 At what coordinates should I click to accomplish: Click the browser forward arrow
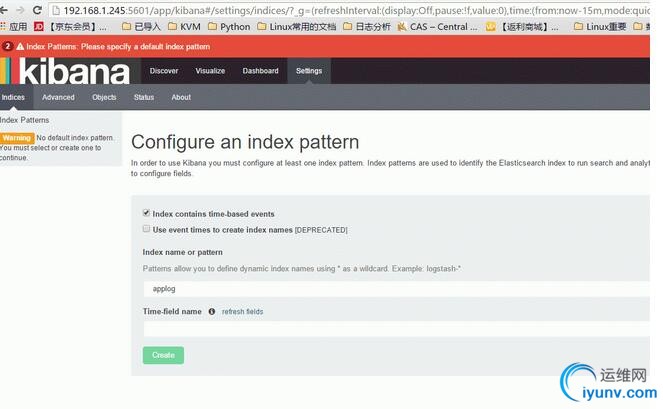(20, 10)
